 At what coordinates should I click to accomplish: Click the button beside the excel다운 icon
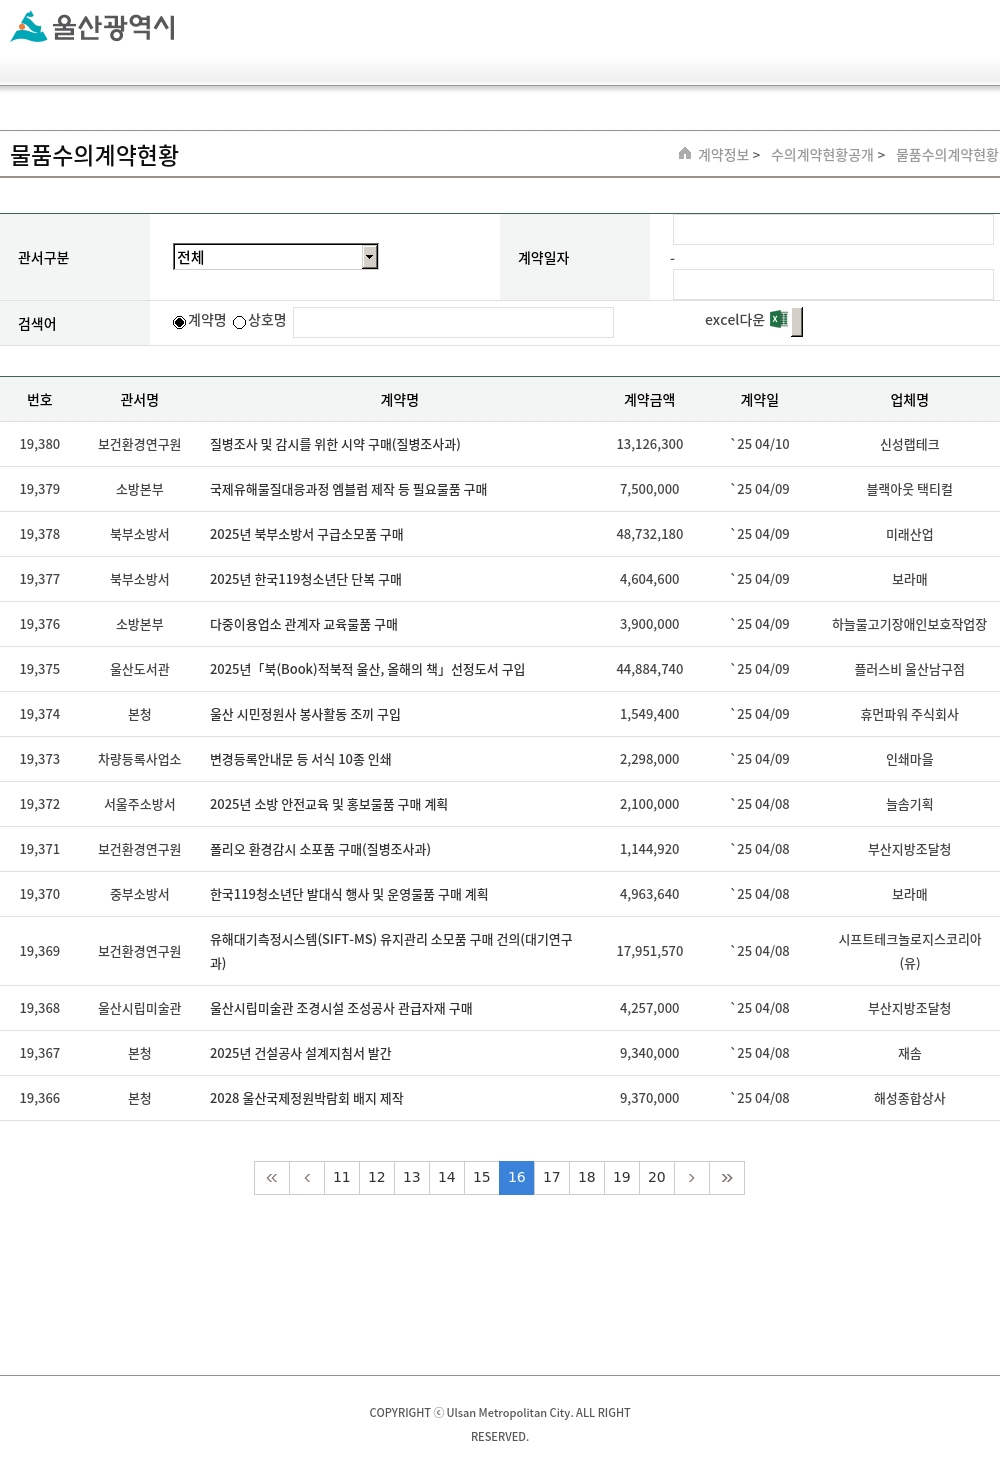[797, 322]
